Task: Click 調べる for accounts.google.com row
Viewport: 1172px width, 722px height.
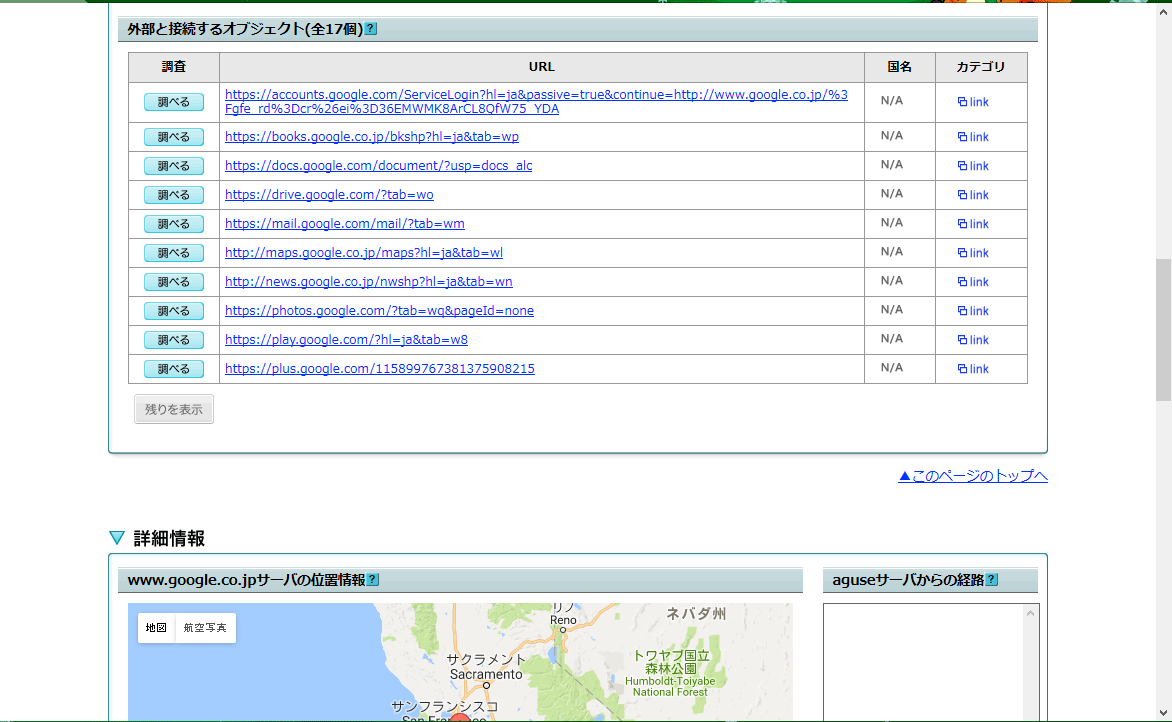Action: coord(173,102)
